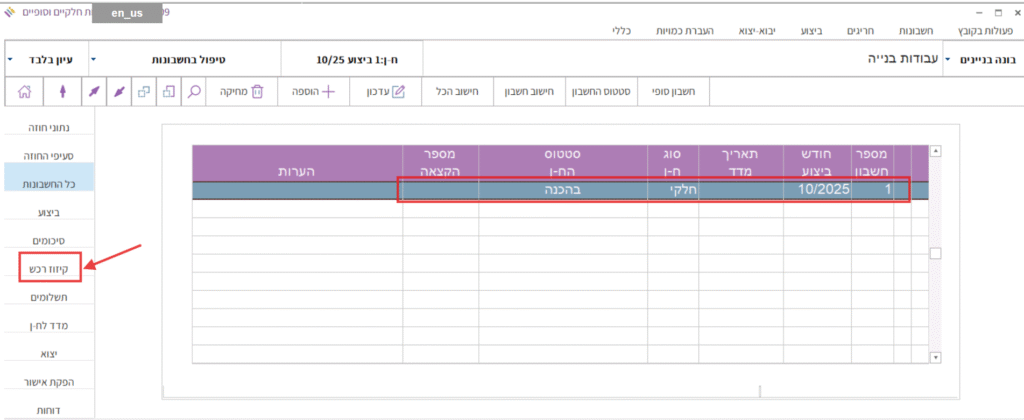
Task: Click the magnifier search icon
Action: pos(195,92)
